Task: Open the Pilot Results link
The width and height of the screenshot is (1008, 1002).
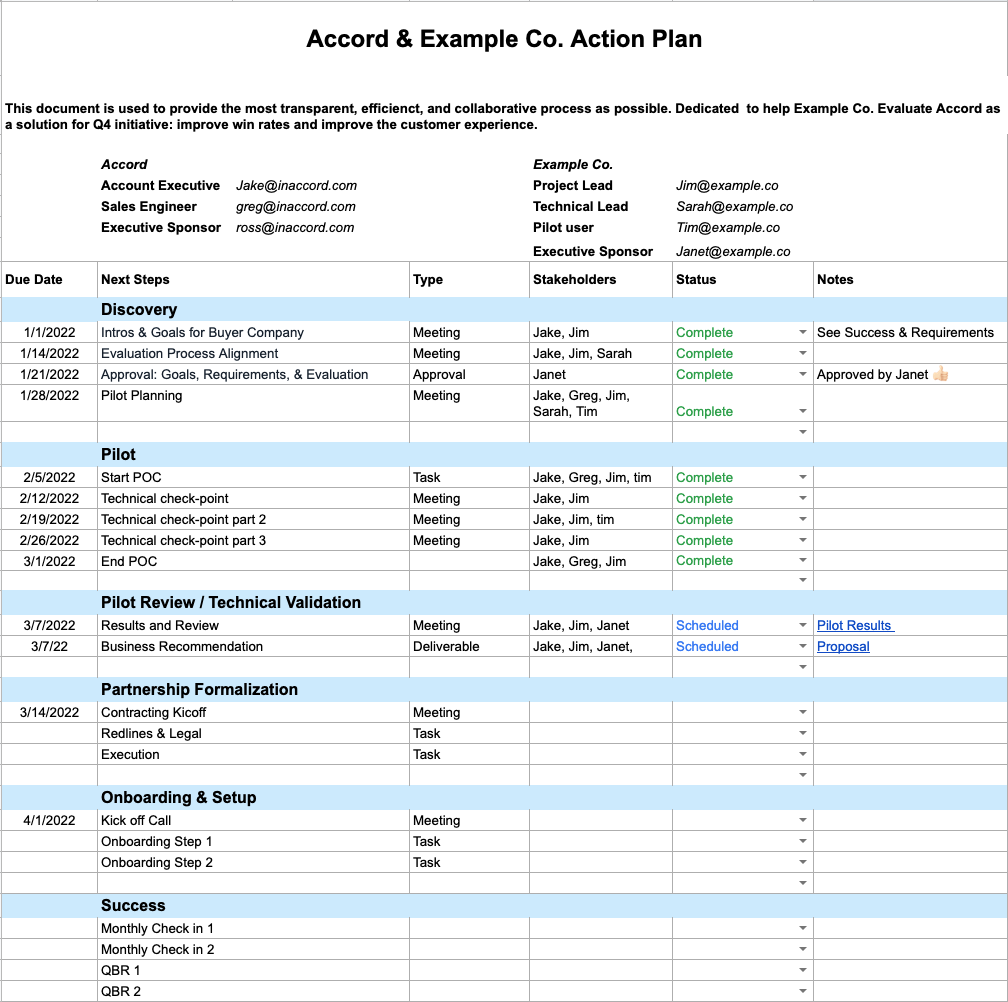Action: pyautogui.click(x=854, y=625)
